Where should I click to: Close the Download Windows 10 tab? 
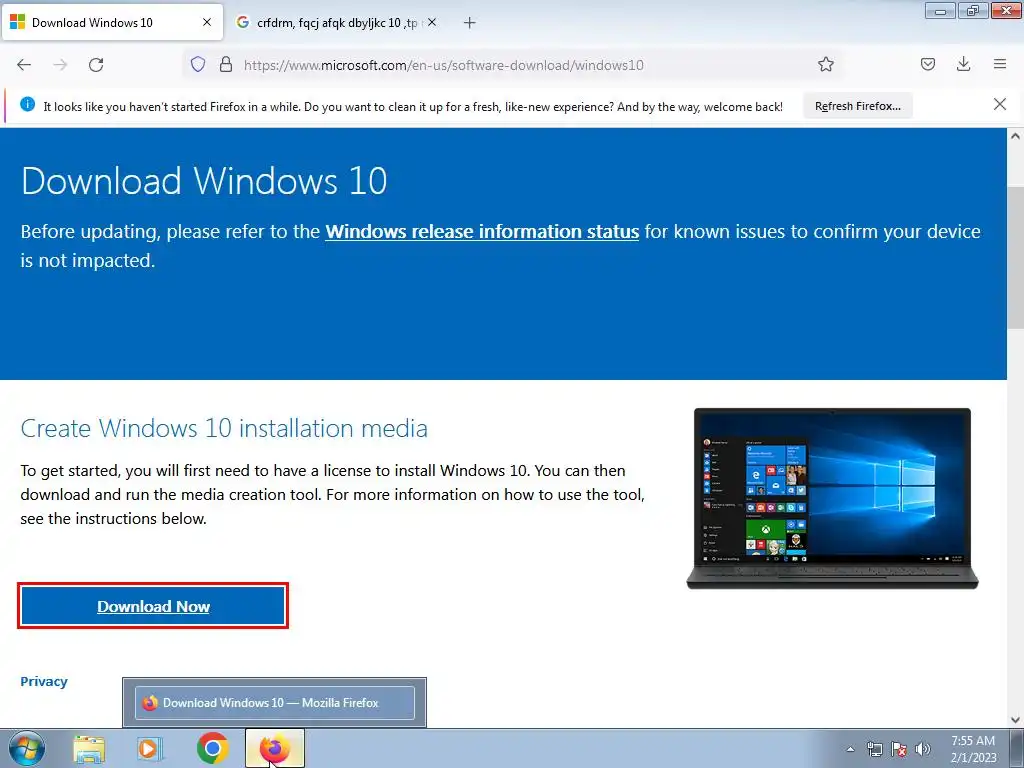point(207,22)
